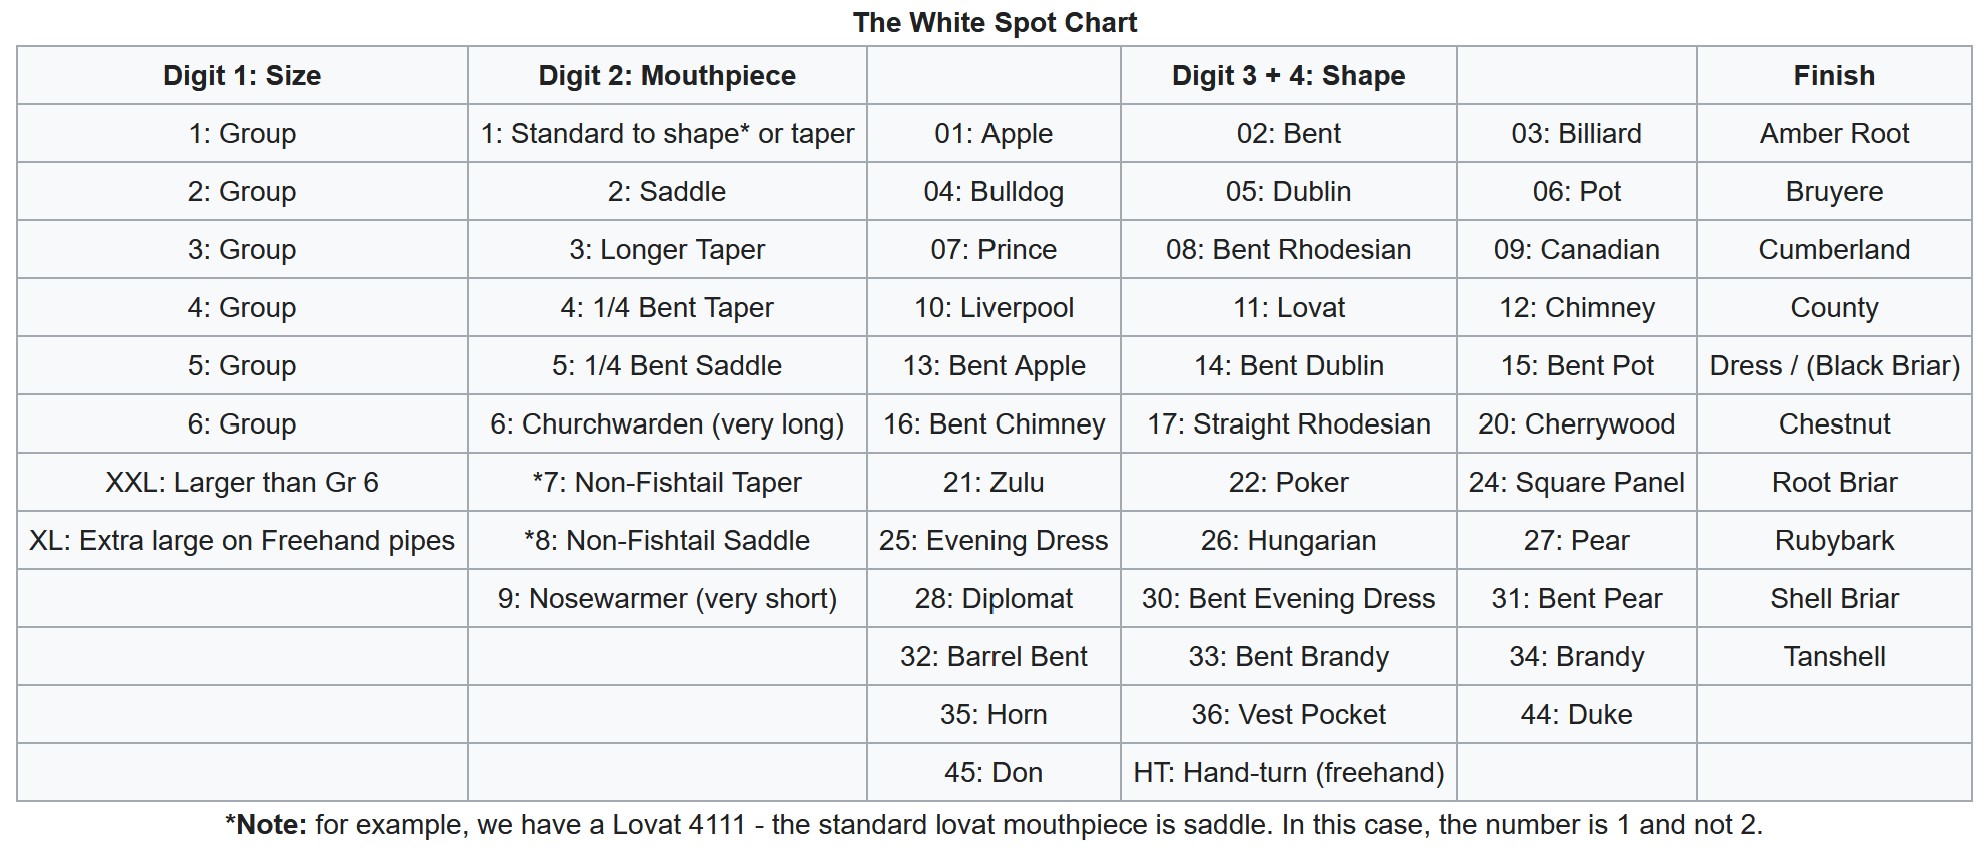Click the "Finish" column header

click(1834, 76)
